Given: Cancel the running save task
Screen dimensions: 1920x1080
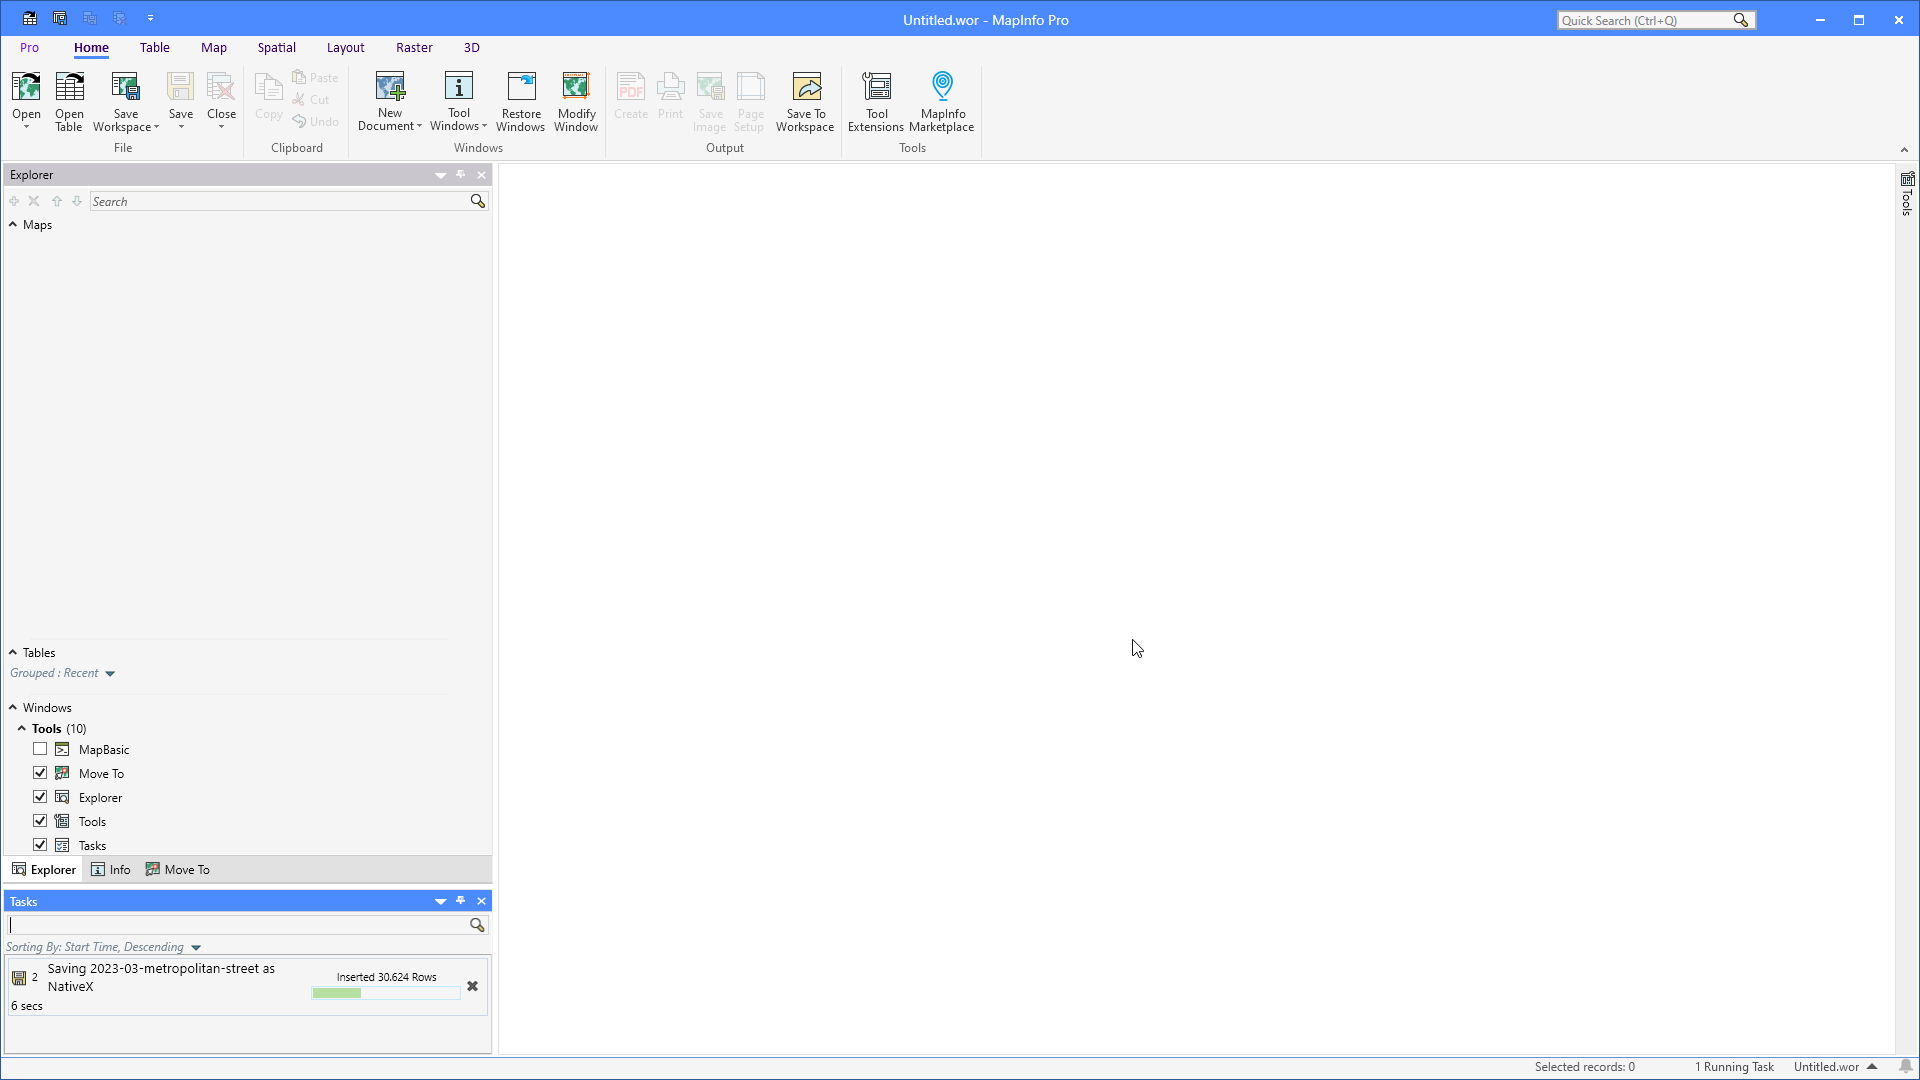Looking at the screenshot, I should click(x=472, y=986).
